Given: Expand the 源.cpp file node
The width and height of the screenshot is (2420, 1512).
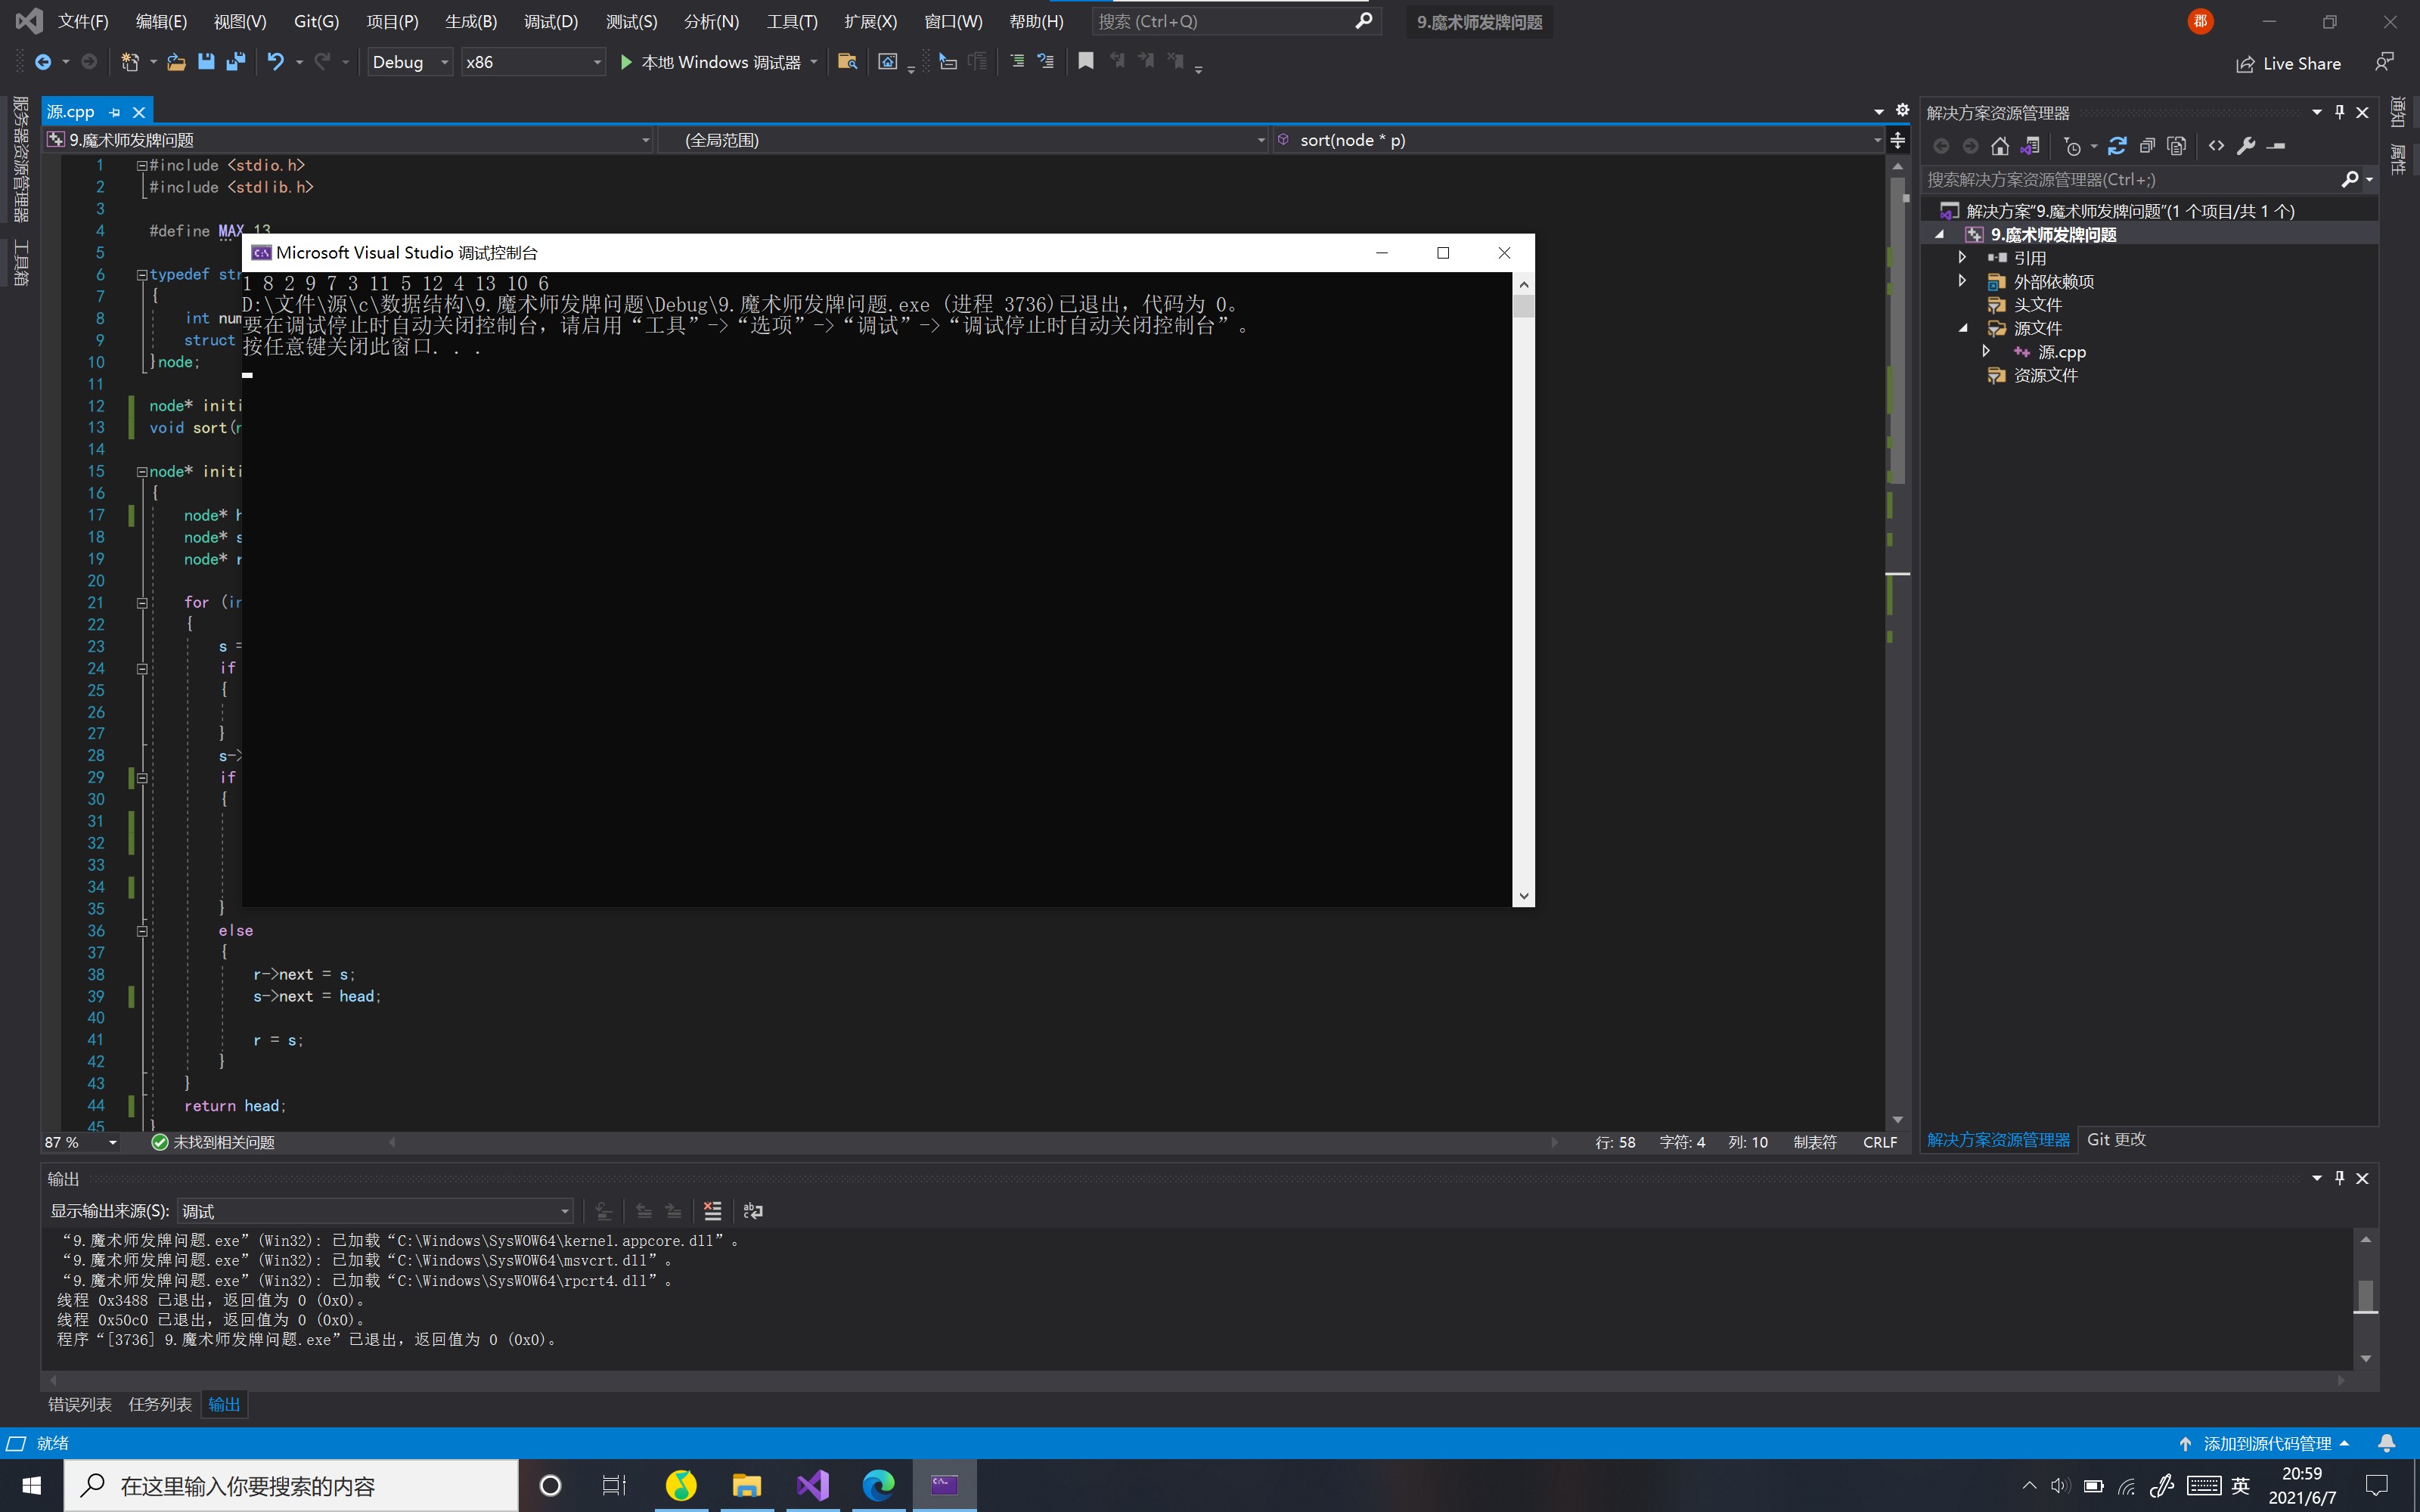Looking at the screenshot, I should [x=1986, y=351].
